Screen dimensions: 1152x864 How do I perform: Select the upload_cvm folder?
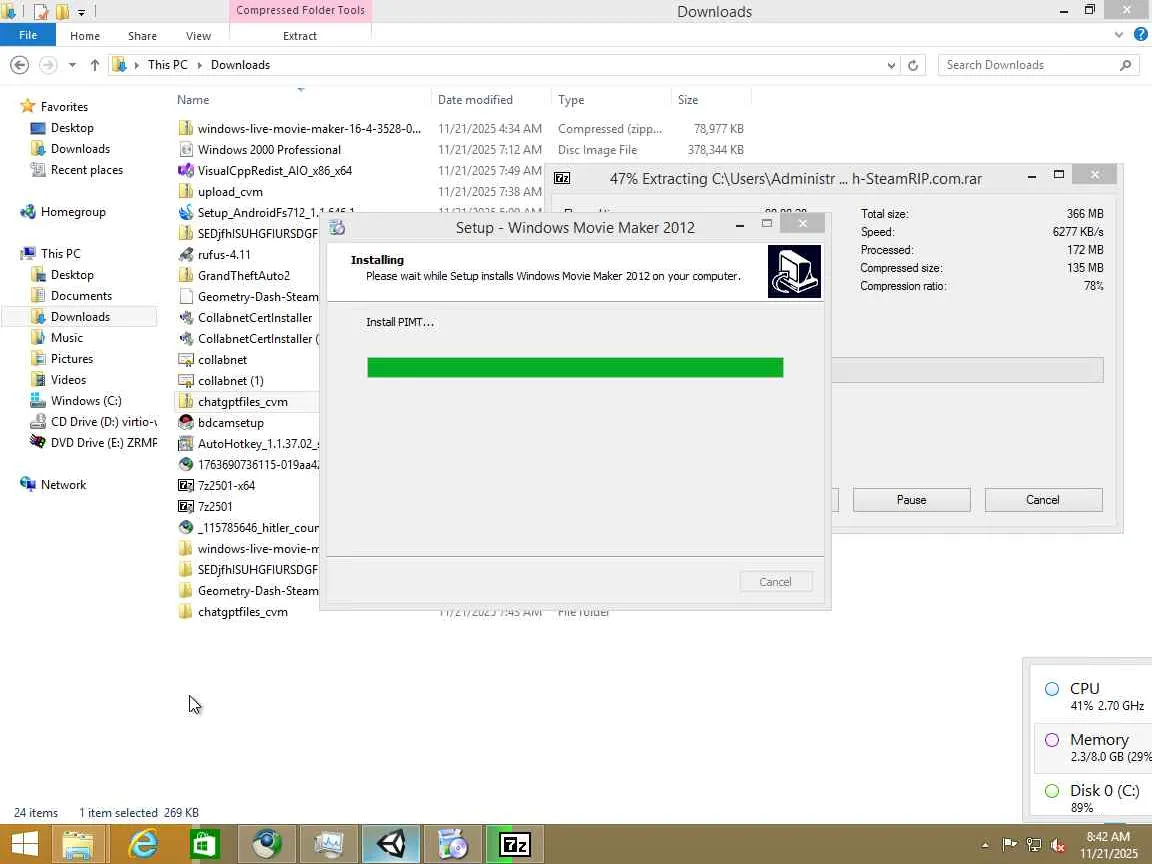coord(230,192)
